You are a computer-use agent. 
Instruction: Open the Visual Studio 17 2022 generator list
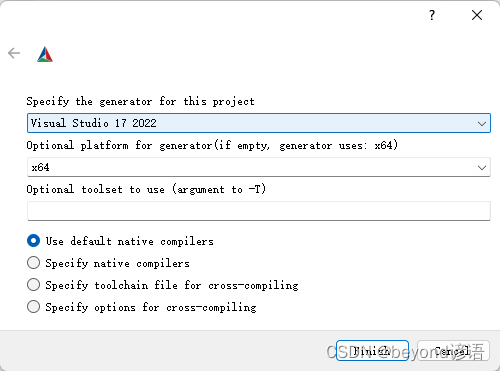tap(259, 123)
